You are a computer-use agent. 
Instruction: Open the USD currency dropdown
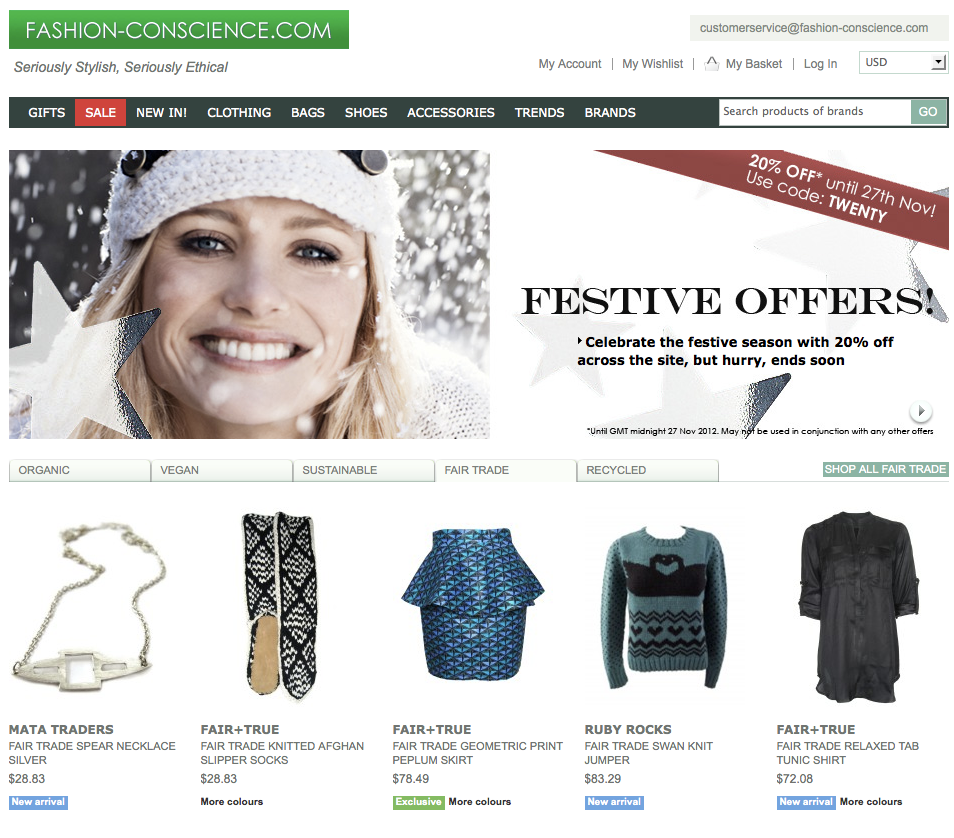tap(904, 62)
